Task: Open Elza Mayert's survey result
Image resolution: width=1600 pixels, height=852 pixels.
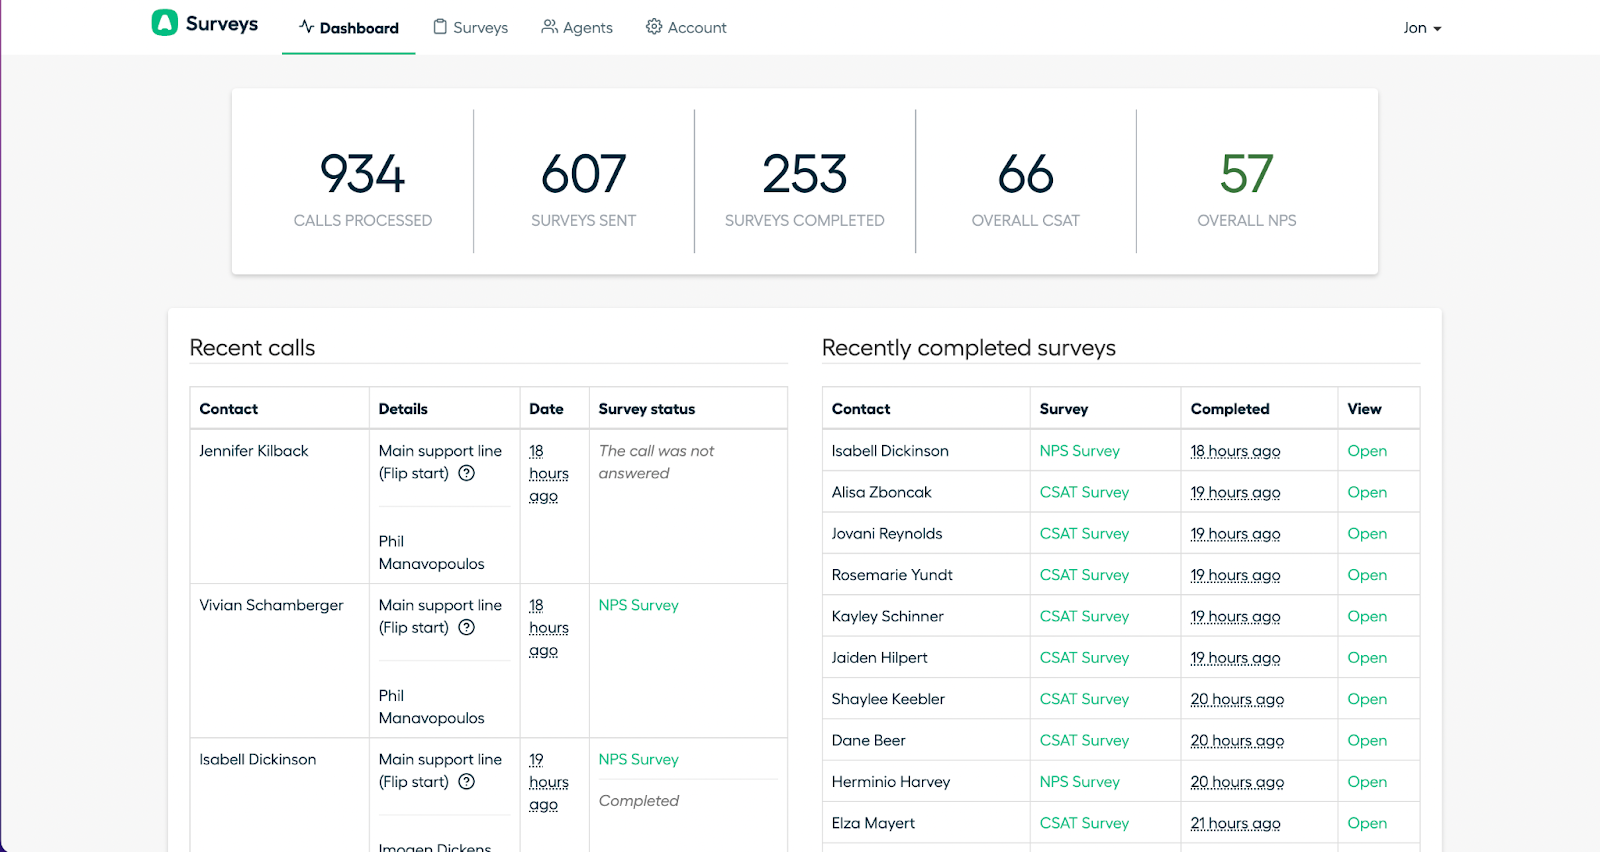Action: [1367, 823]
